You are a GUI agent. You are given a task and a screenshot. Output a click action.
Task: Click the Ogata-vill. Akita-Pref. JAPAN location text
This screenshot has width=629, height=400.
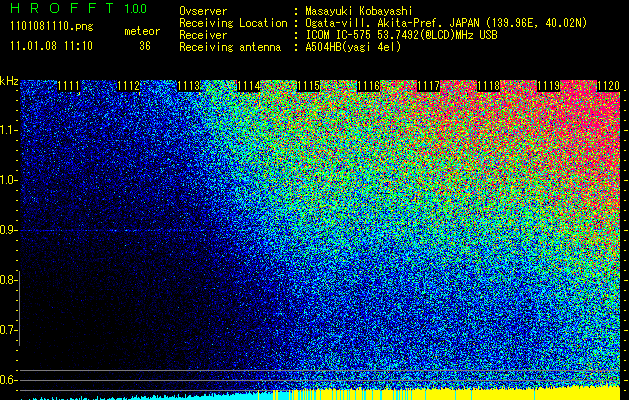[446, 24]
